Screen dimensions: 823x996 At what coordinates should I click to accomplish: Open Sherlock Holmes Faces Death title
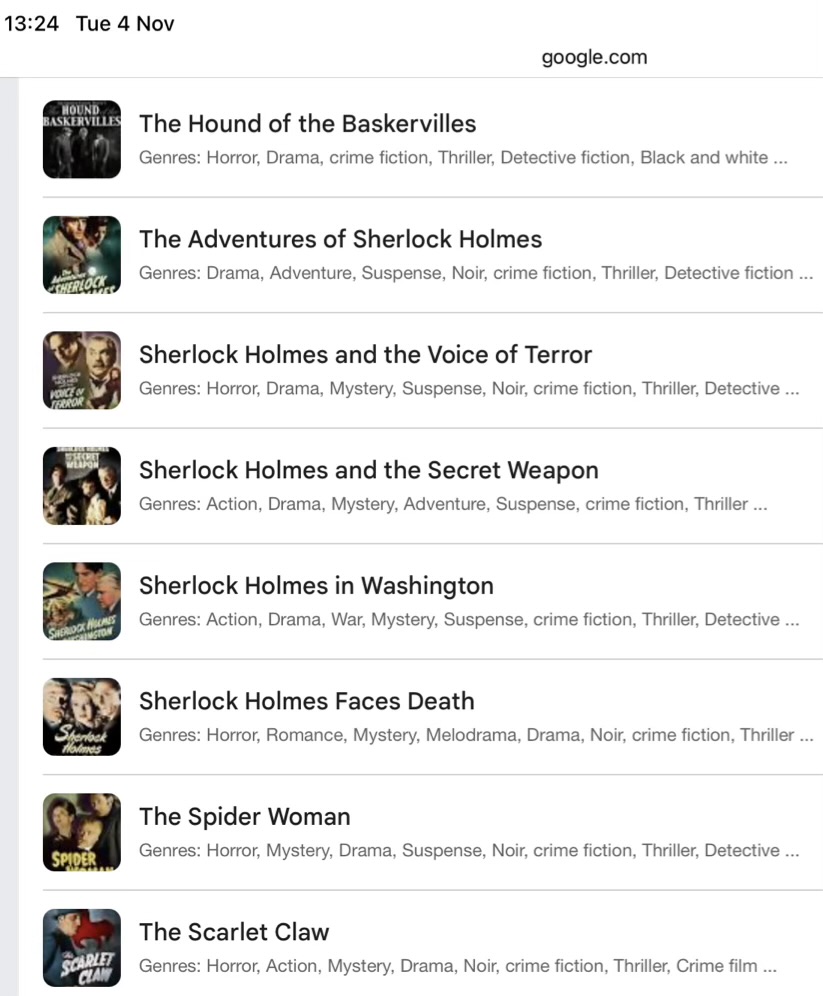click(x=307, y=701)
